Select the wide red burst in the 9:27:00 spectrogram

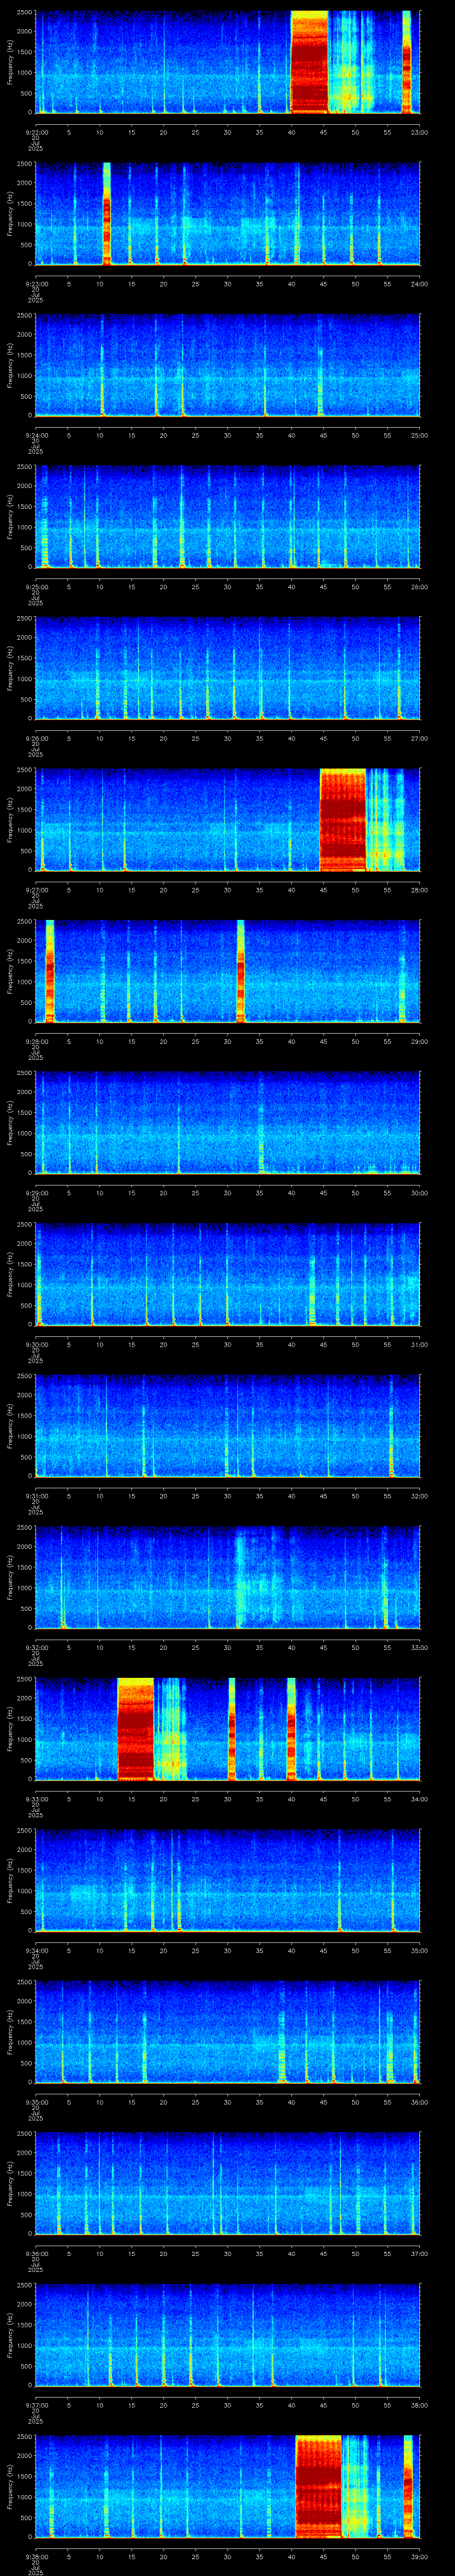coord(343,819)
